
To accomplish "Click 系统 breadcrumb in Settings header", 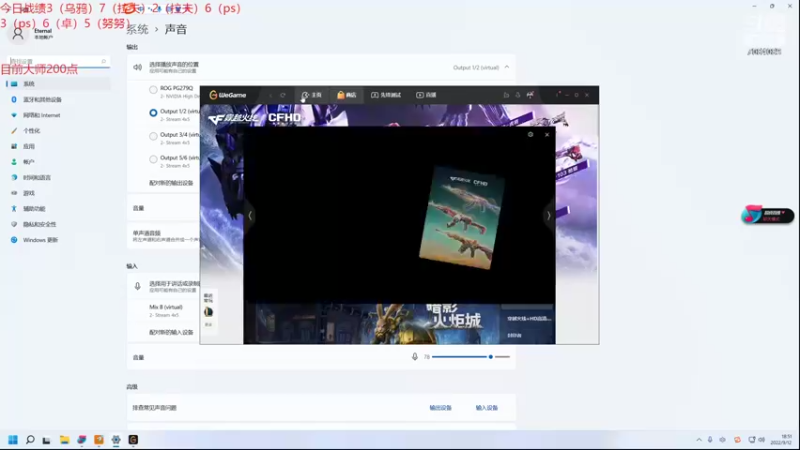I will [137, 30].
